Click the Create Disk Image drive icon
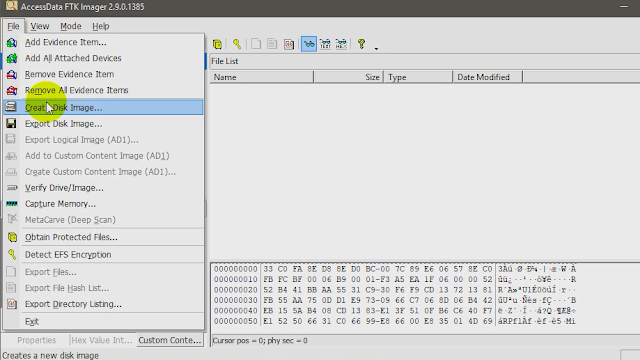The height and width of the screenshot is (360, 640). click(x=11, y=107)
